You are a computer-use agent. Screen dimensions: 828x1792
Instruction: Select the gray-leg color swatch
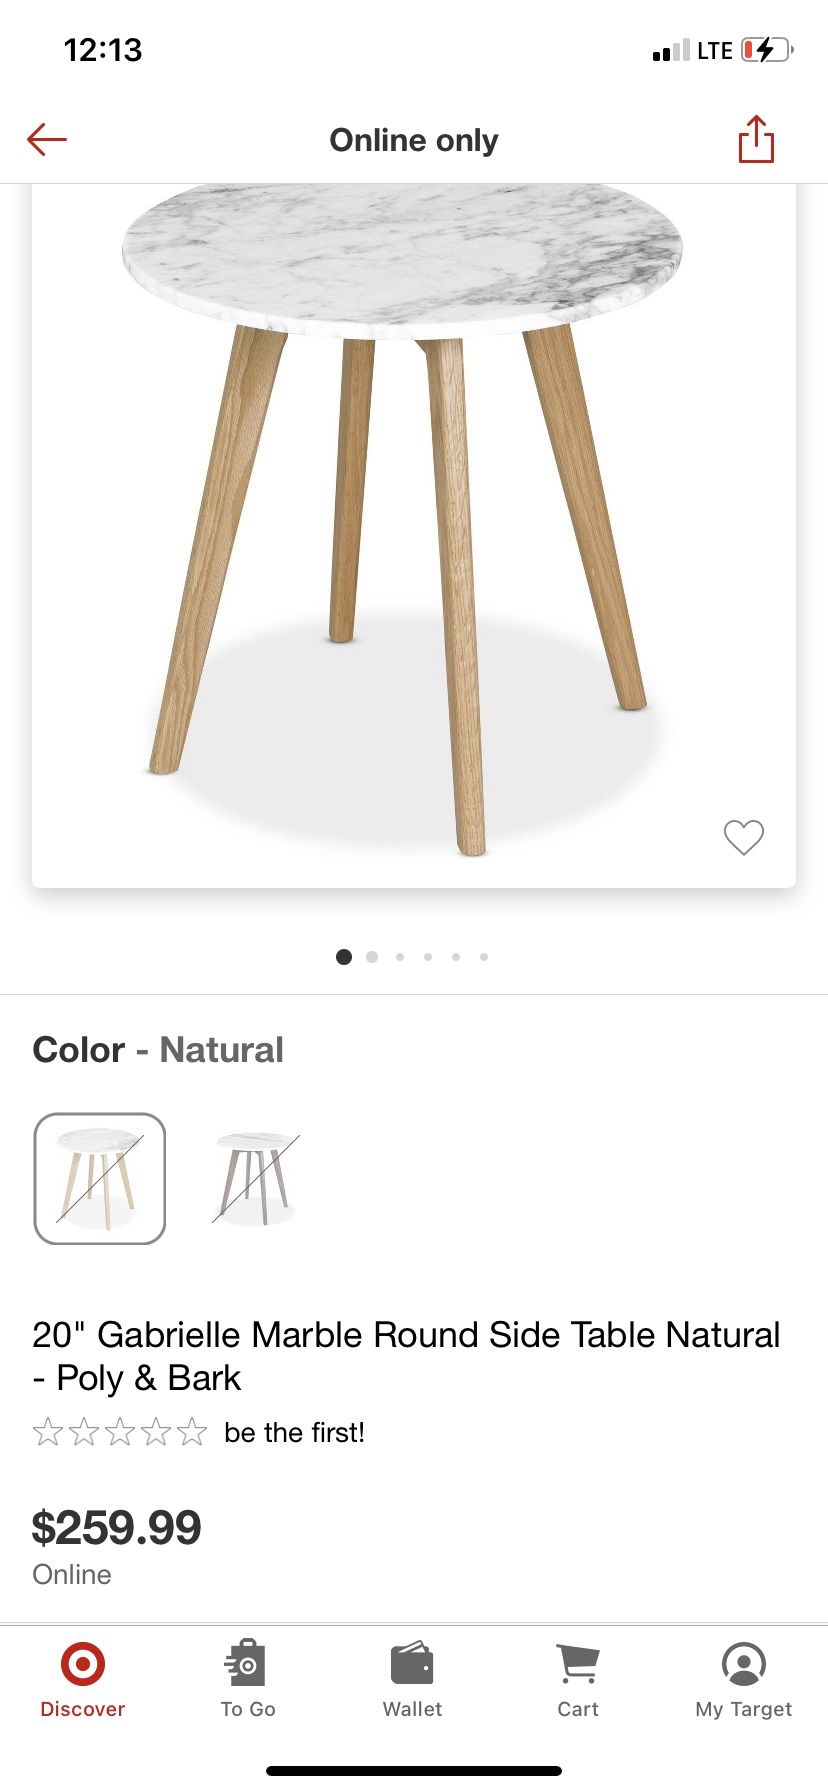point(256,1178)
